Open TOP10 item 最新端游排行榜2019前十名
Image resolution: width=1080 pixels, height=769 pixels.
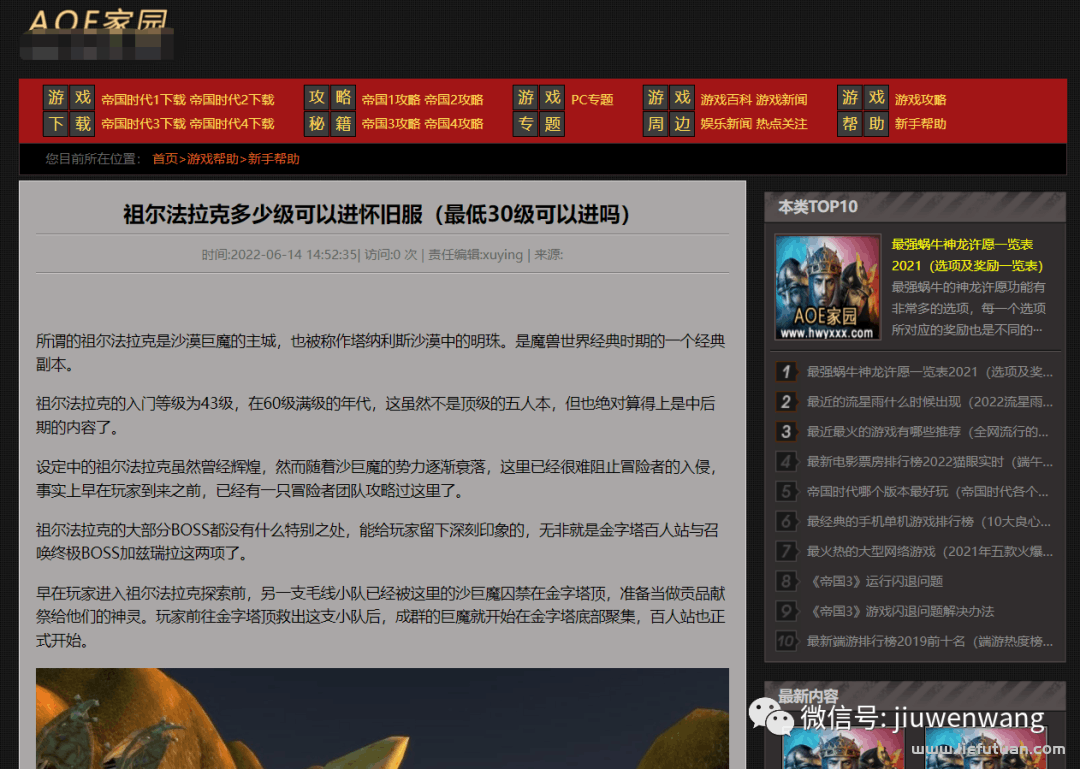coord(929,642)
